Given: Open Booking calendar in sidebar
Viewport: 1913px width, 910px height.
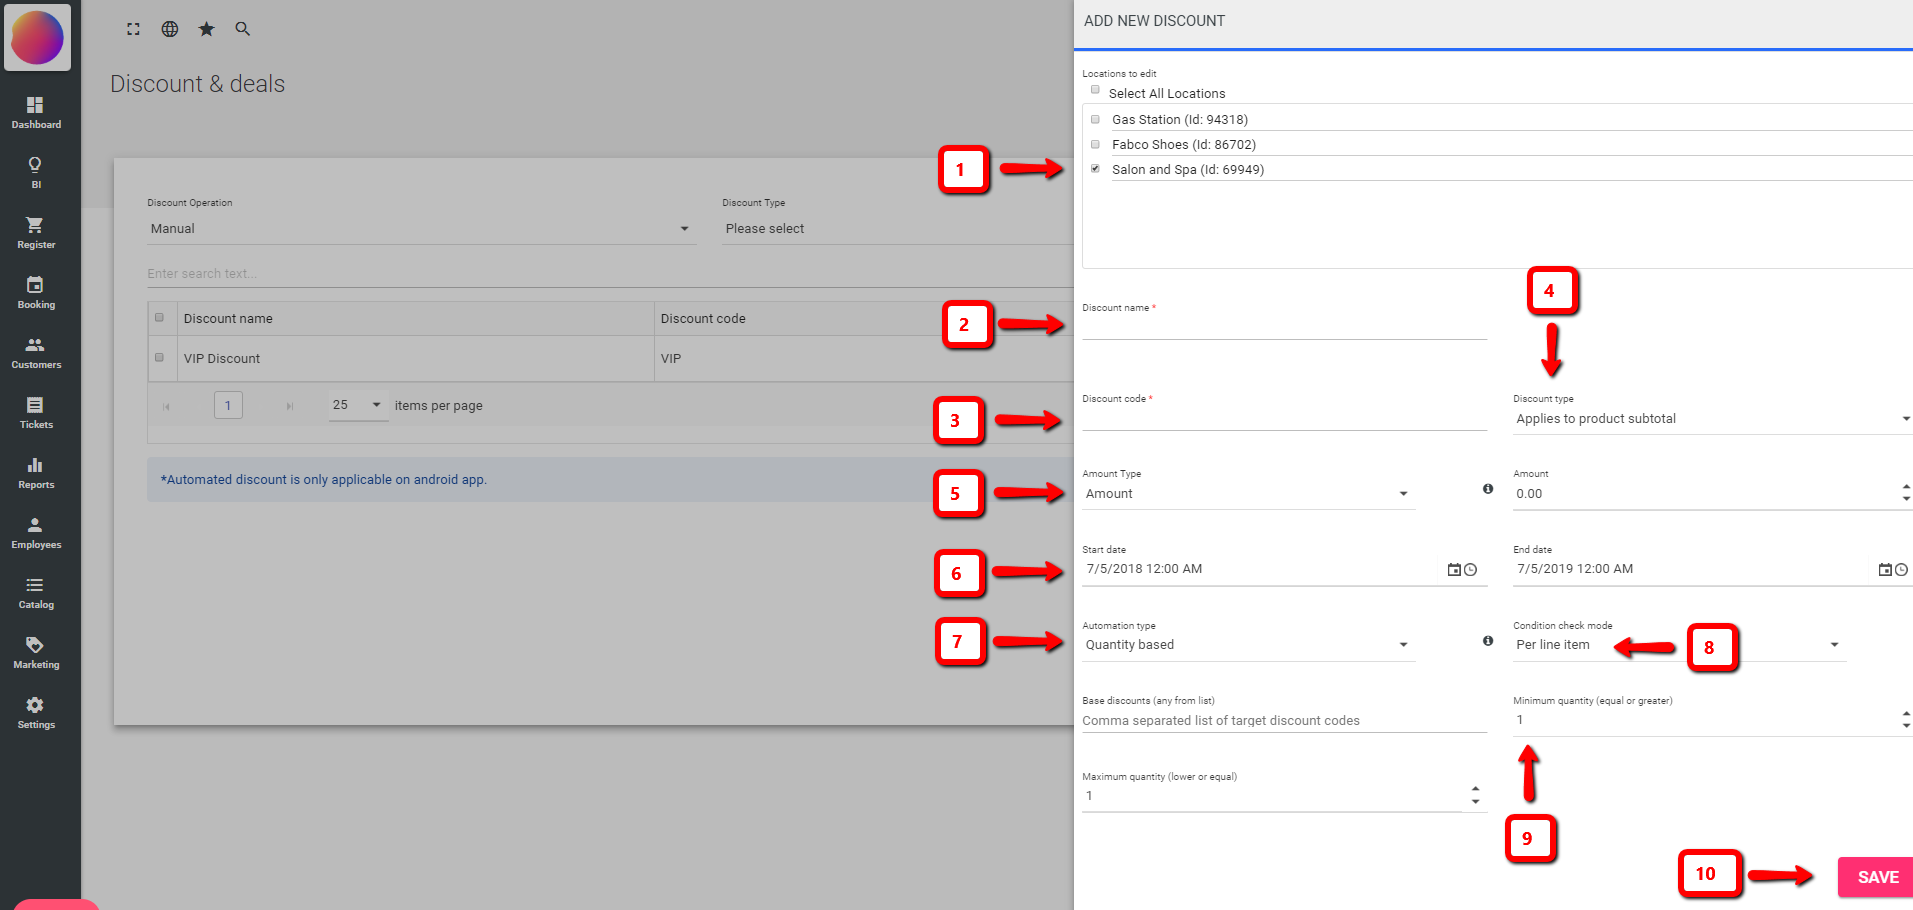Looking at the screenshot, I should tap(36, 293).
